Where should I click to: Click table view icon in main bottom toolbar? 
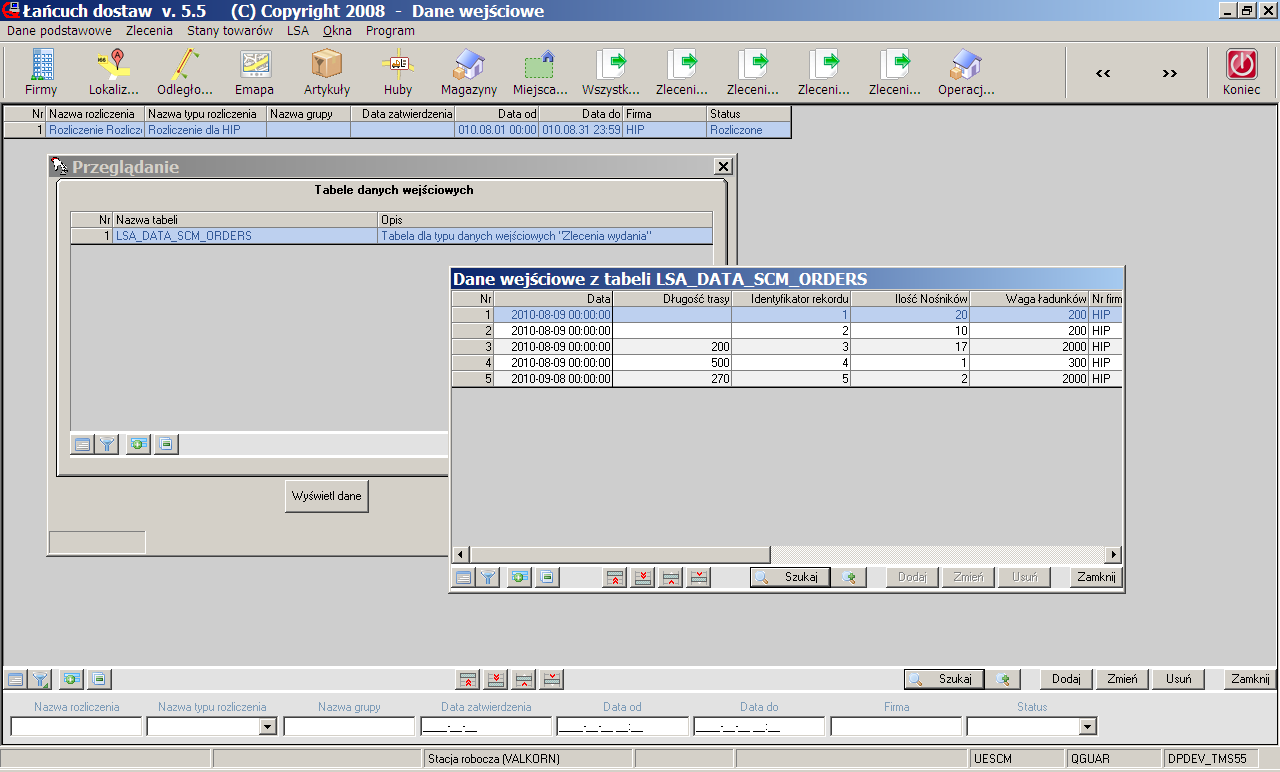click(x=16, y=679)
